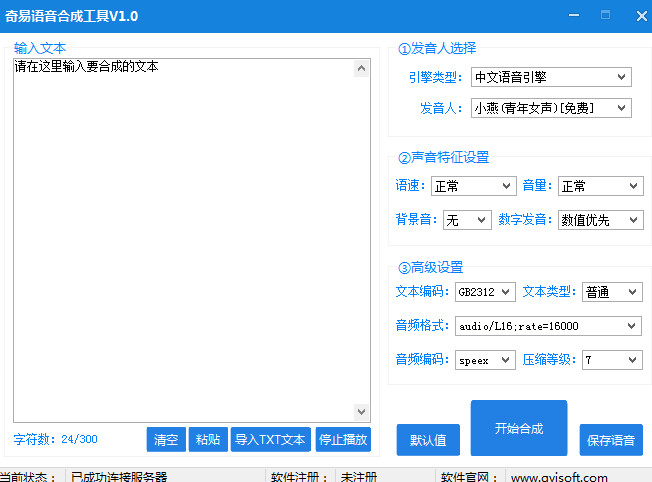The width and height of the screenshot is (652, 482).
Task: Open the 背景音 background sound dropdown
Action: [x=467, y=220]
